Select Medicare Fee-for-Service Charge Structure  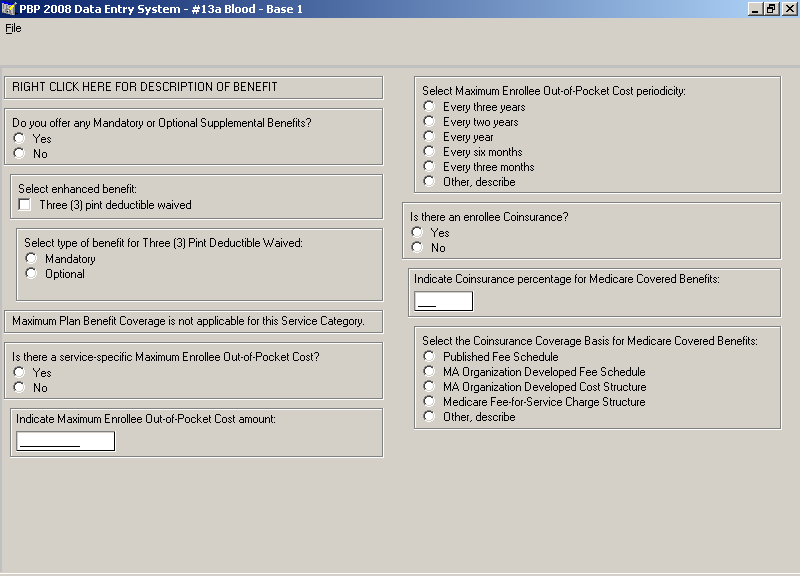pyautogui.click(x=430, y=402)
